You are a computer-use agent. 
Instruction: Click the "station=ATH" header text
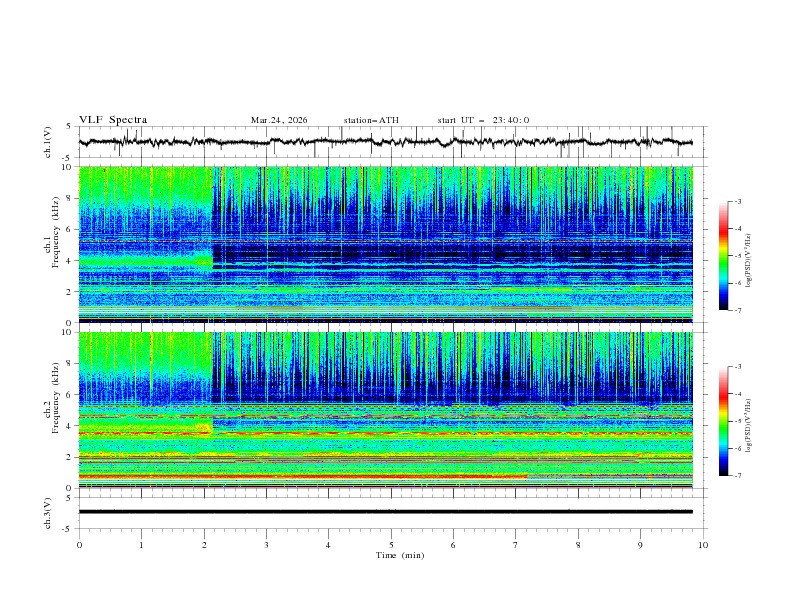[x=371, y=120]
